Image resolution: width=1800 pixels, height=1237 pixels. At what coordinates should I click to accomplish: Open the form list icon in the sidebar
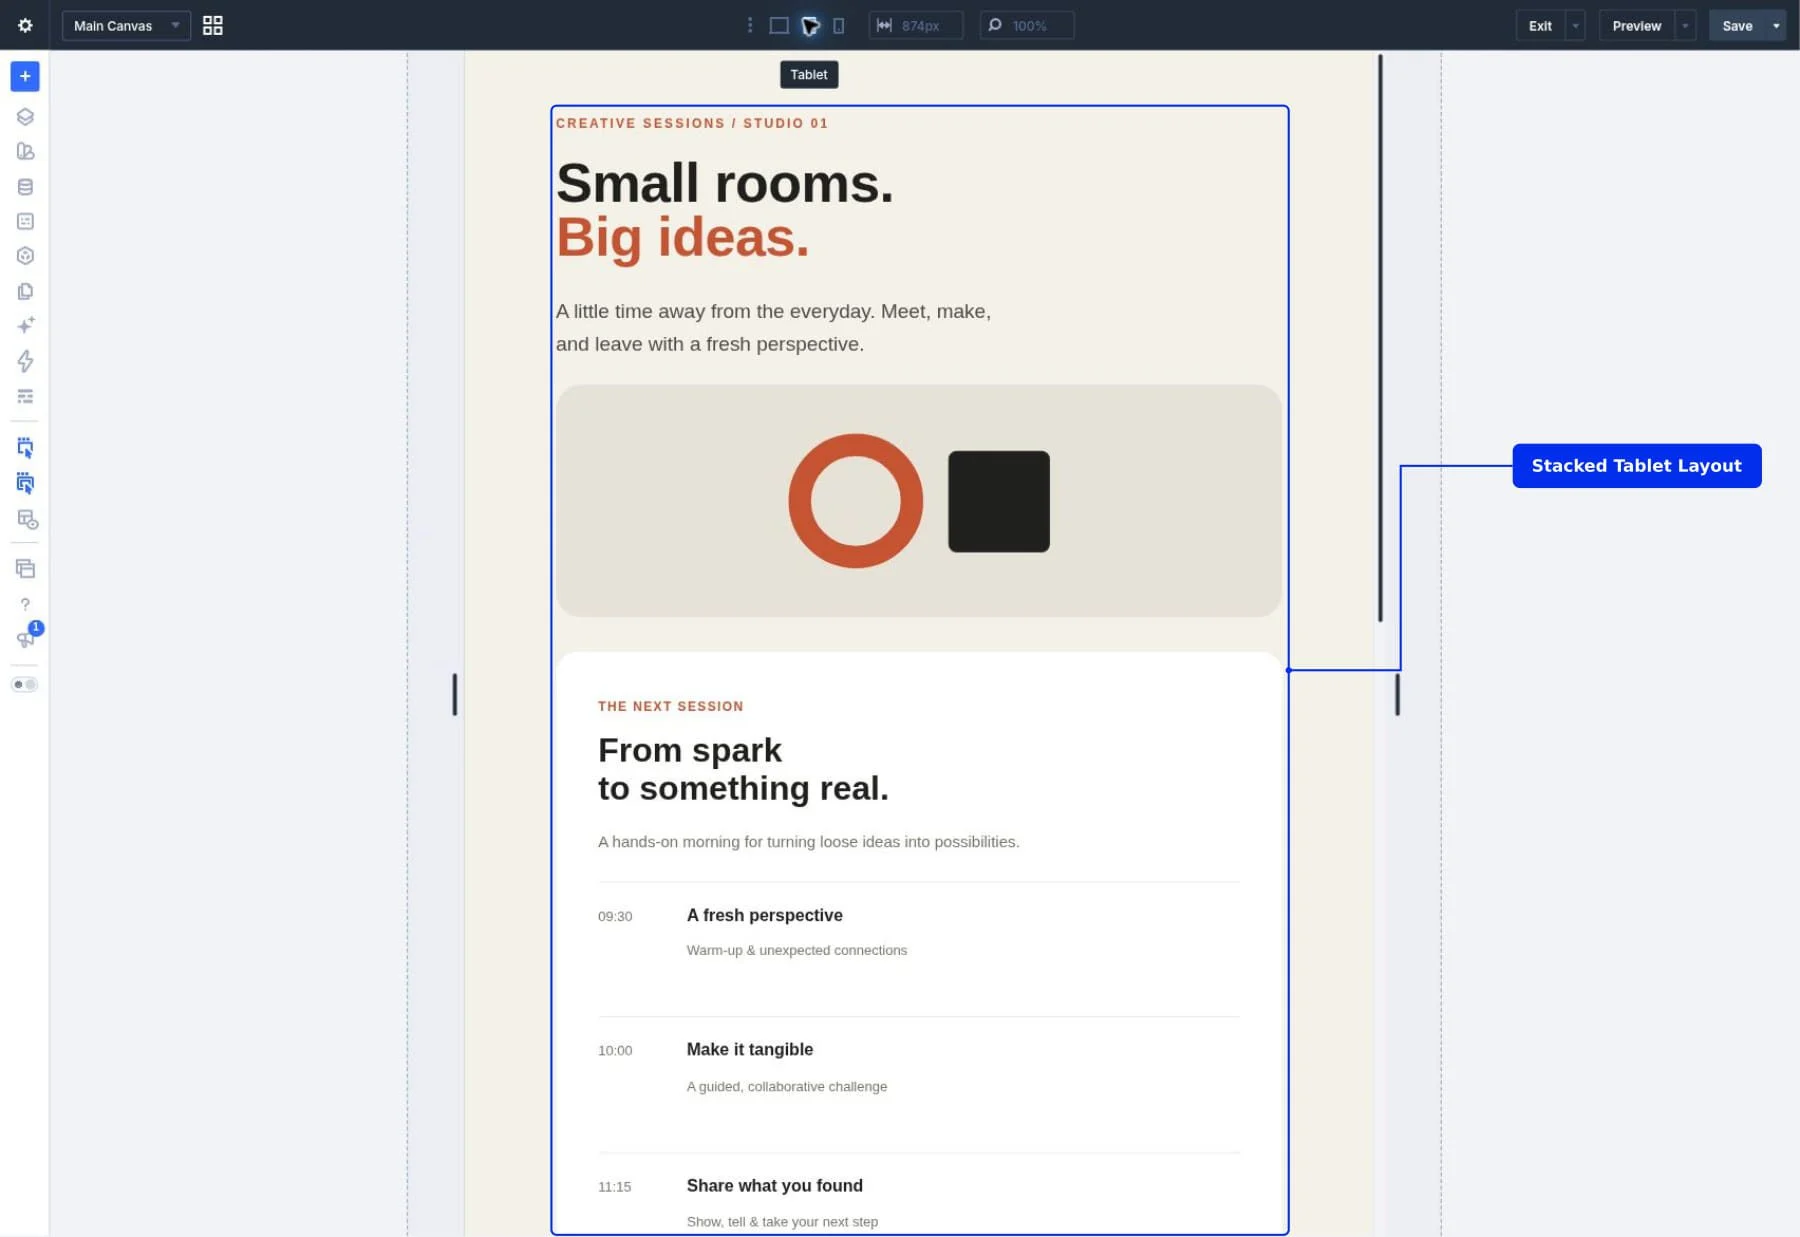click(x=25, y=221)
